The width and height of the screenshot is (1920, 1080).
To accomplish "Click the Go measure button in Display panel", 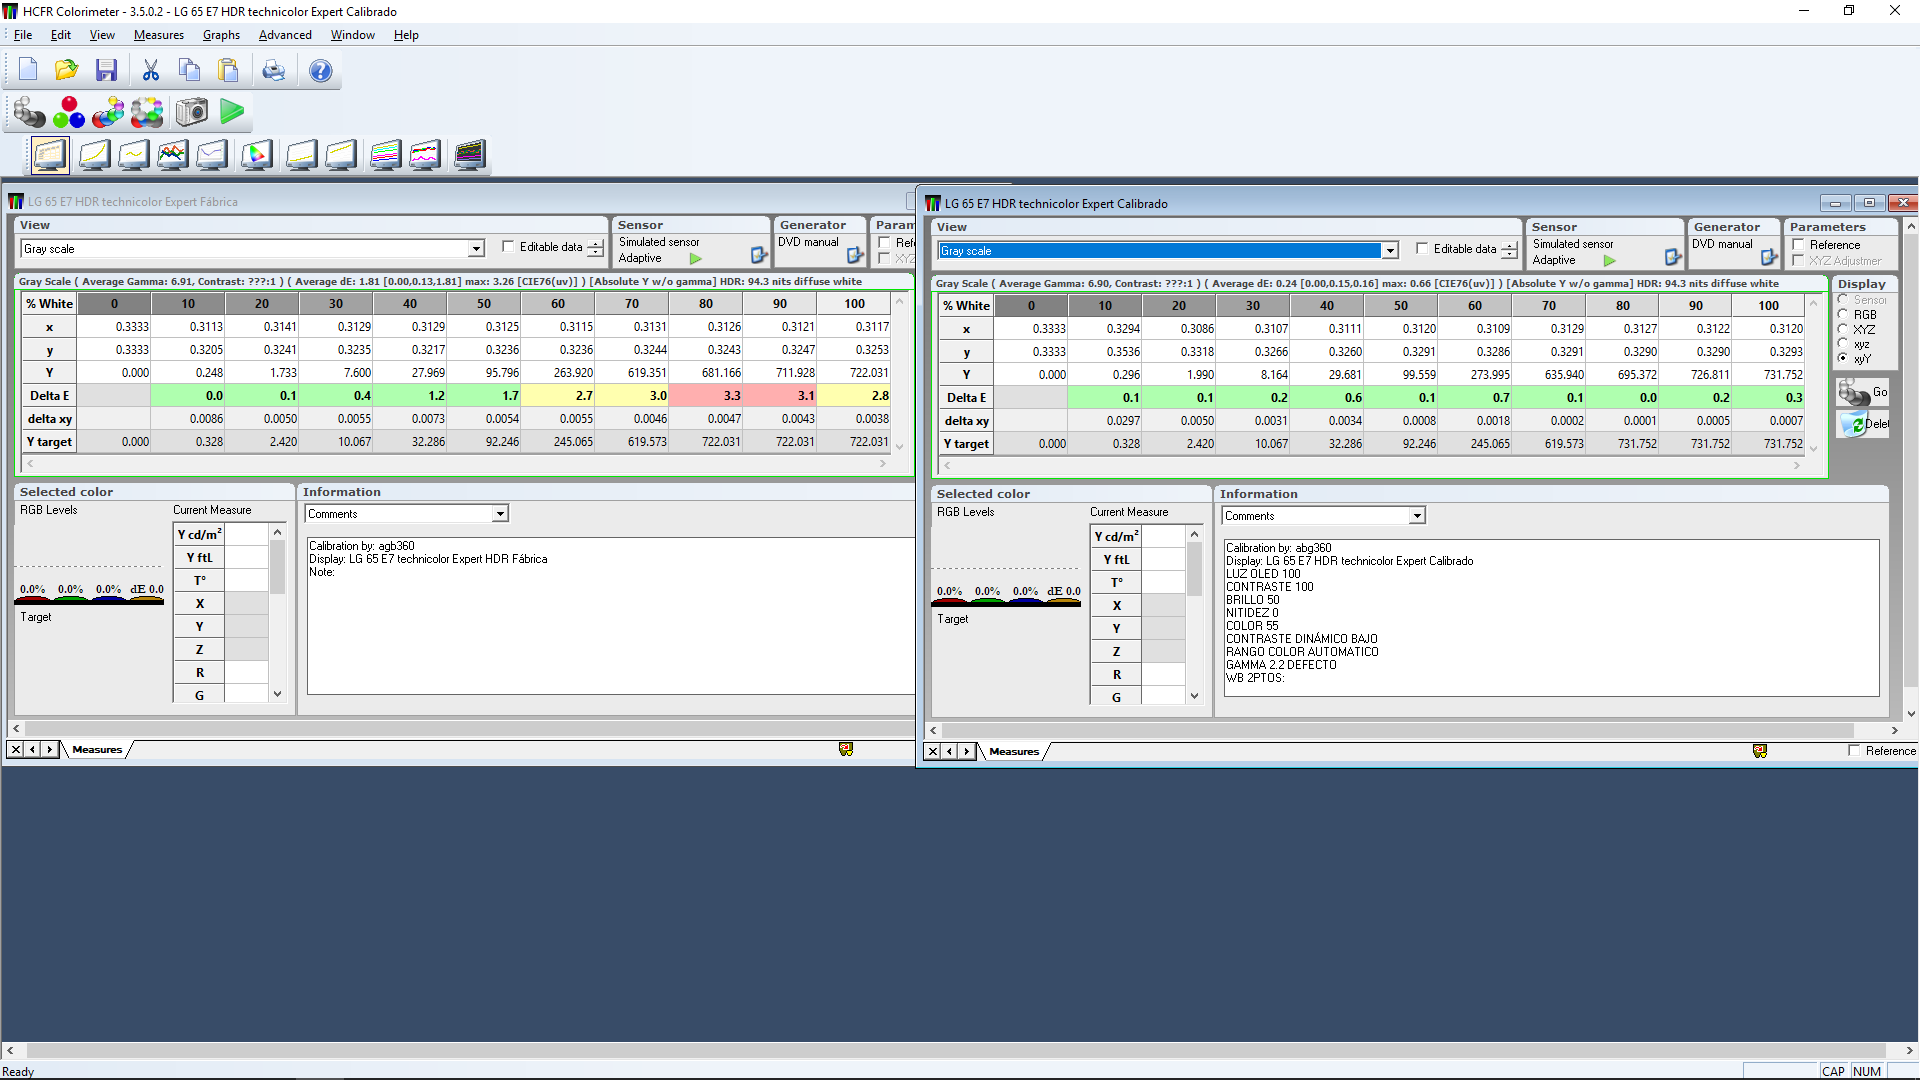I will coord(1862,392).
